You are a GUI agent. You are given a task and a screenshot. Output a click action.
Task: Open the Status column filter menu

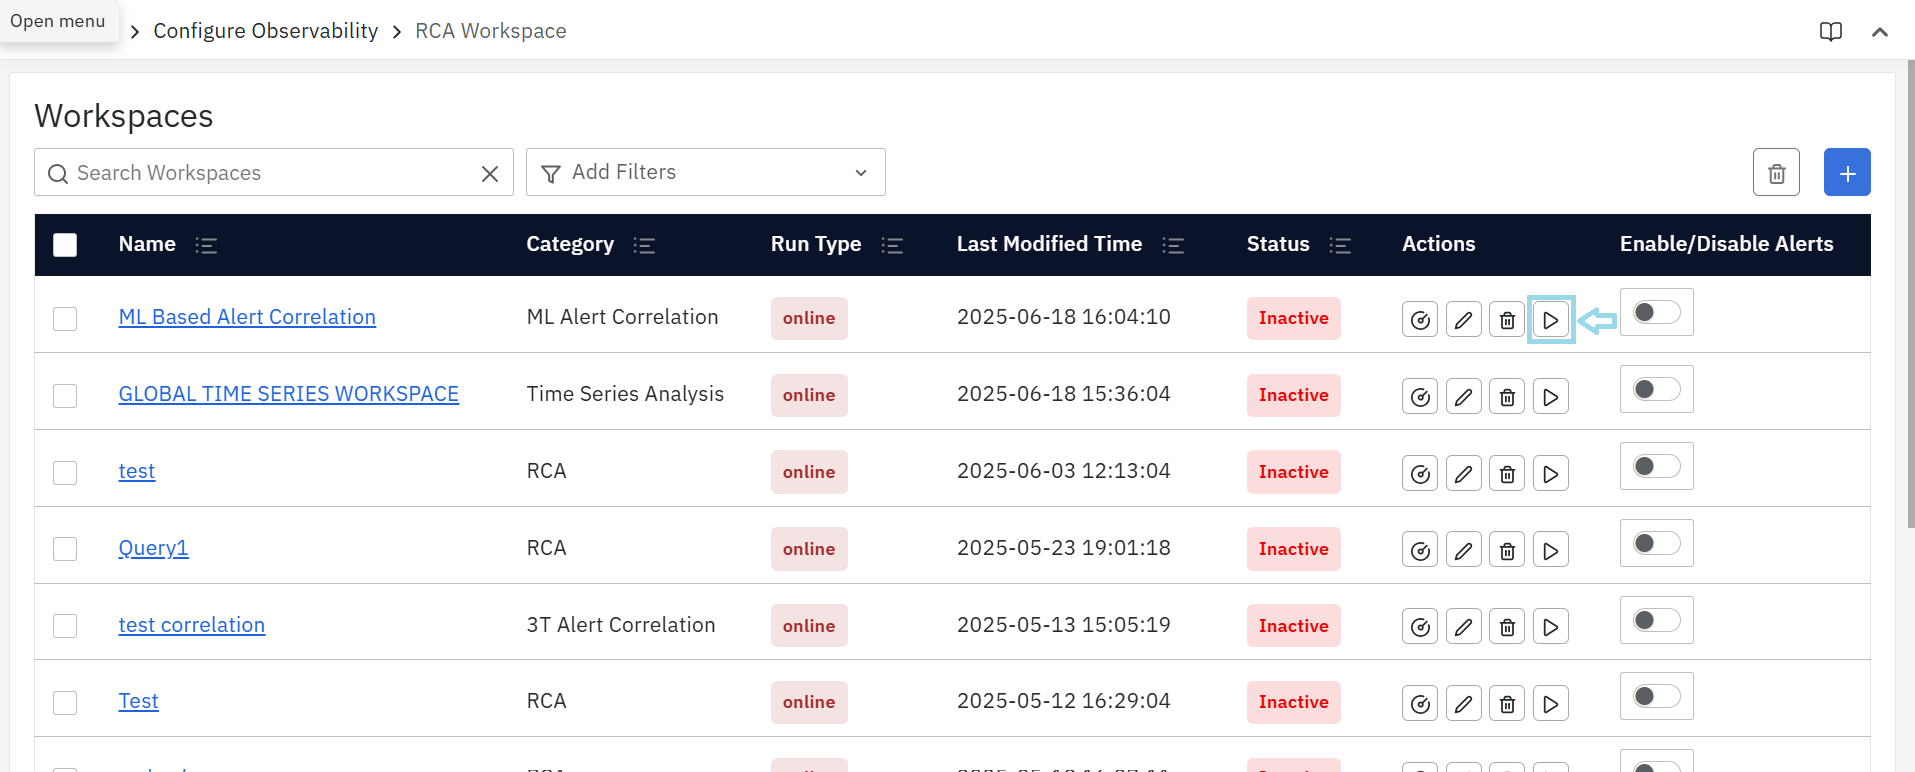(1340, 246)
